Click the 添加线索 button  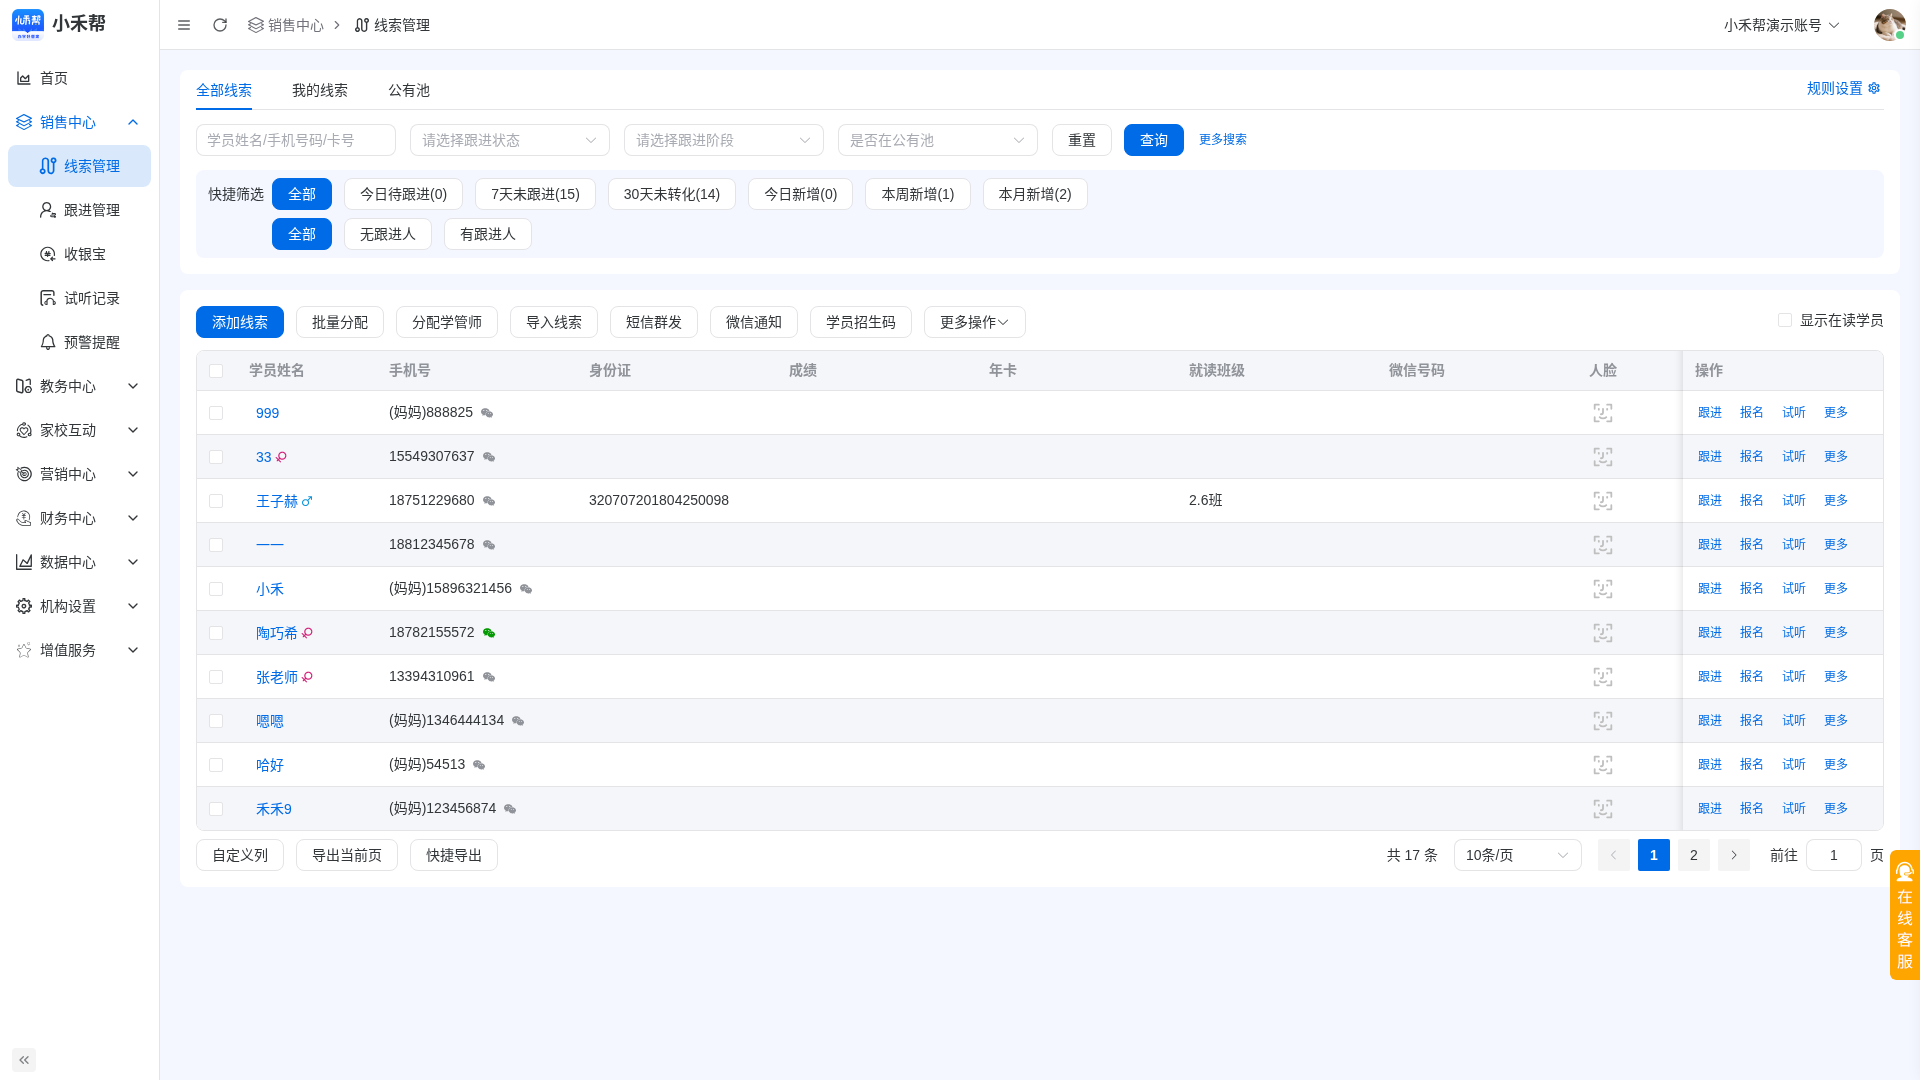[240, 322]
